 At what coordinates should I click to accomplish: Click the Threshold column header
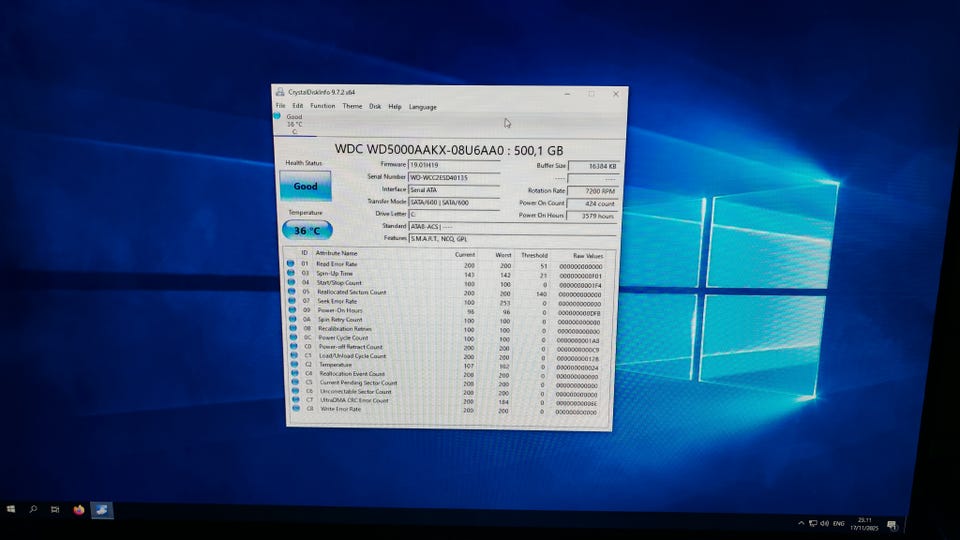pos(534,255)
